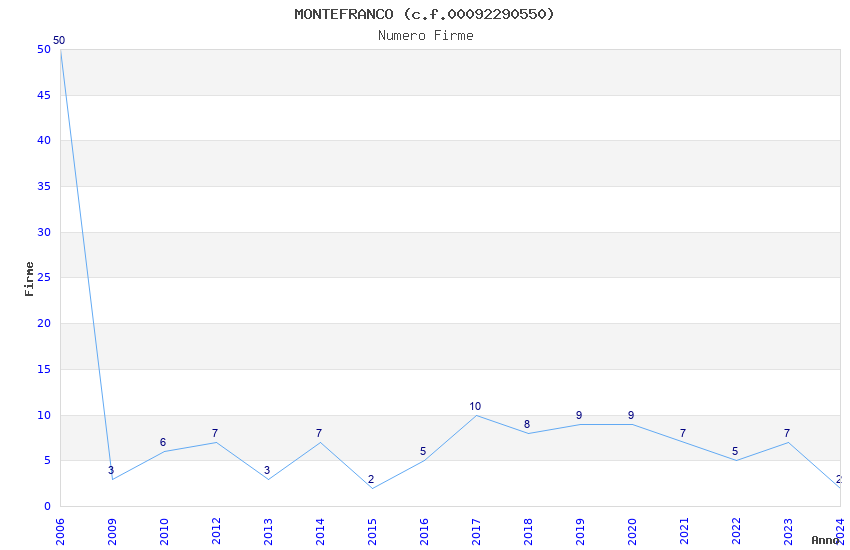Click the 2022 year label on x-axis
The image size is (850, 550).
tap(737, 532)
